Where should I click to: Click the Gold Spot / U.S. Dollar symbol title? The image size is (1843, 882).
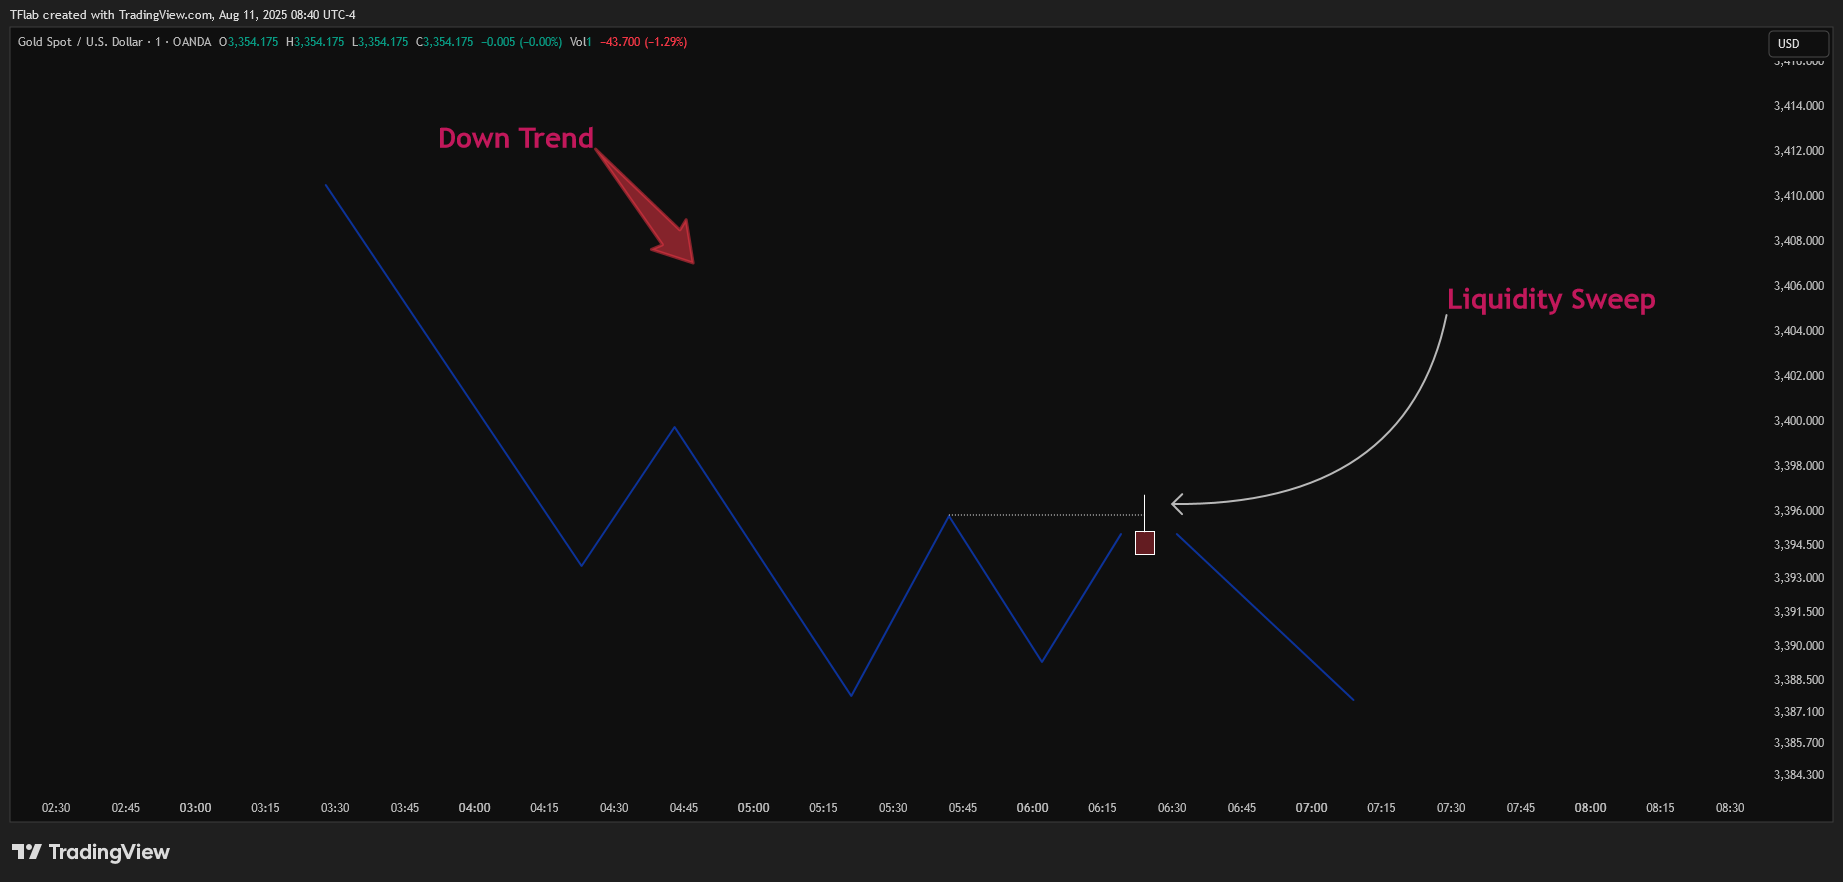coord(80,42)
